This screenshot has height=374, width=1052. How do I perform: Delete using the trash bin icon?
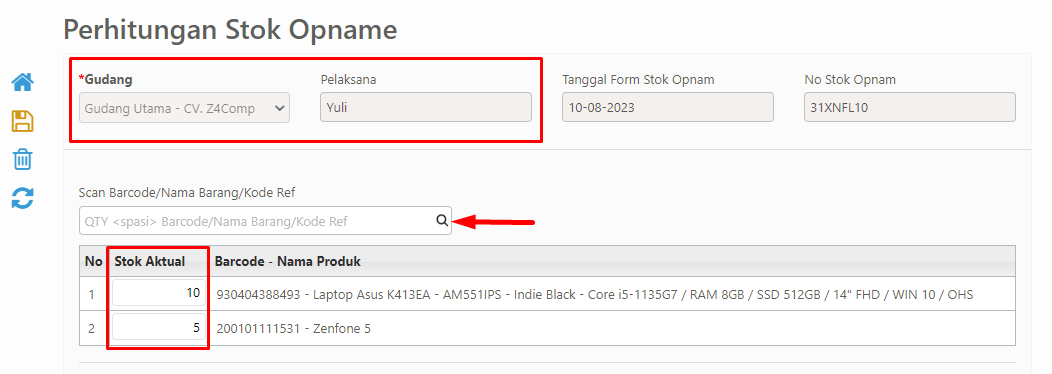[23, 160]
